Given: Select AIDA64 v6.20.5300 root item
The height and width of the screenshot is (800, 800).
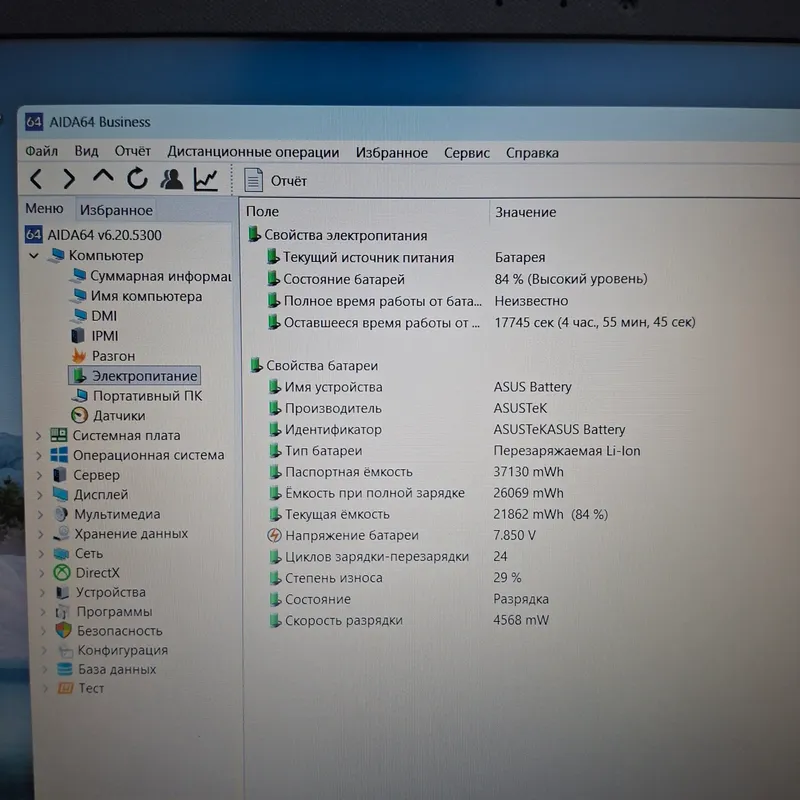Looking at the screenshot, I should [93, 235].
